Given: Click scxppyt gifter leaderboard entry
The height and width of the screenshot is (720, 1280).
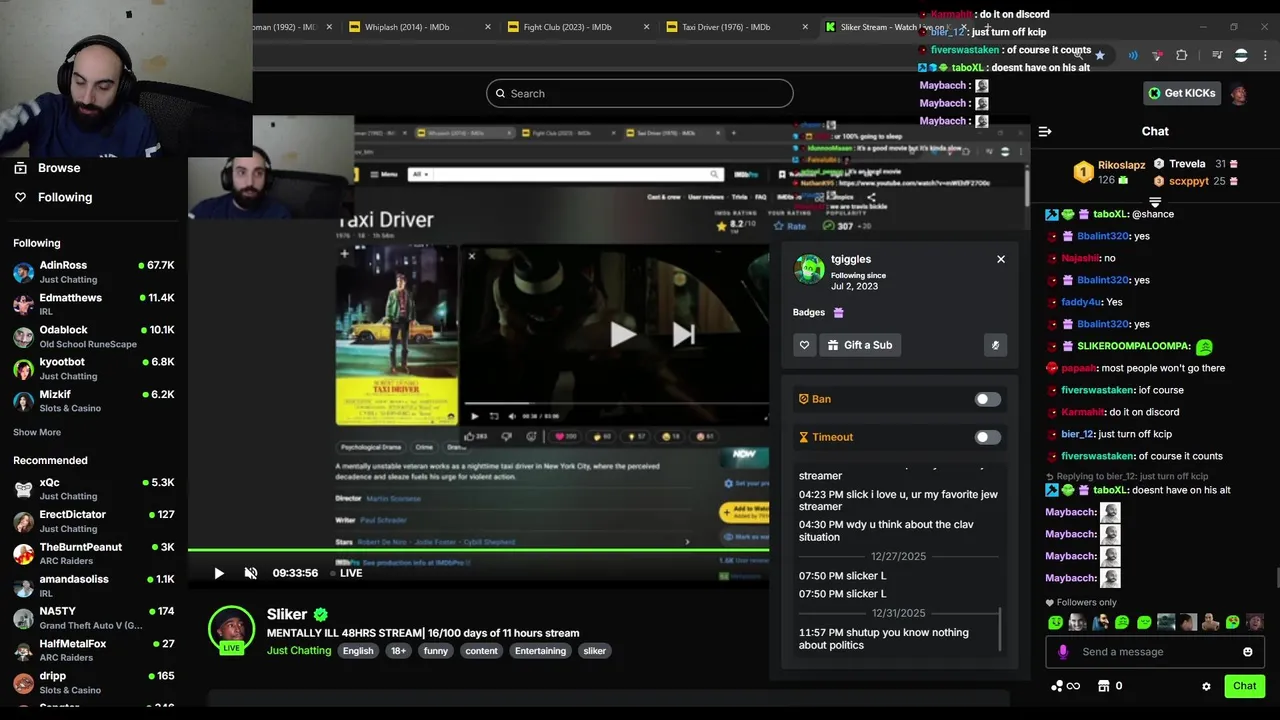Looking at the screenshot, I should [x=1196, y=181].
